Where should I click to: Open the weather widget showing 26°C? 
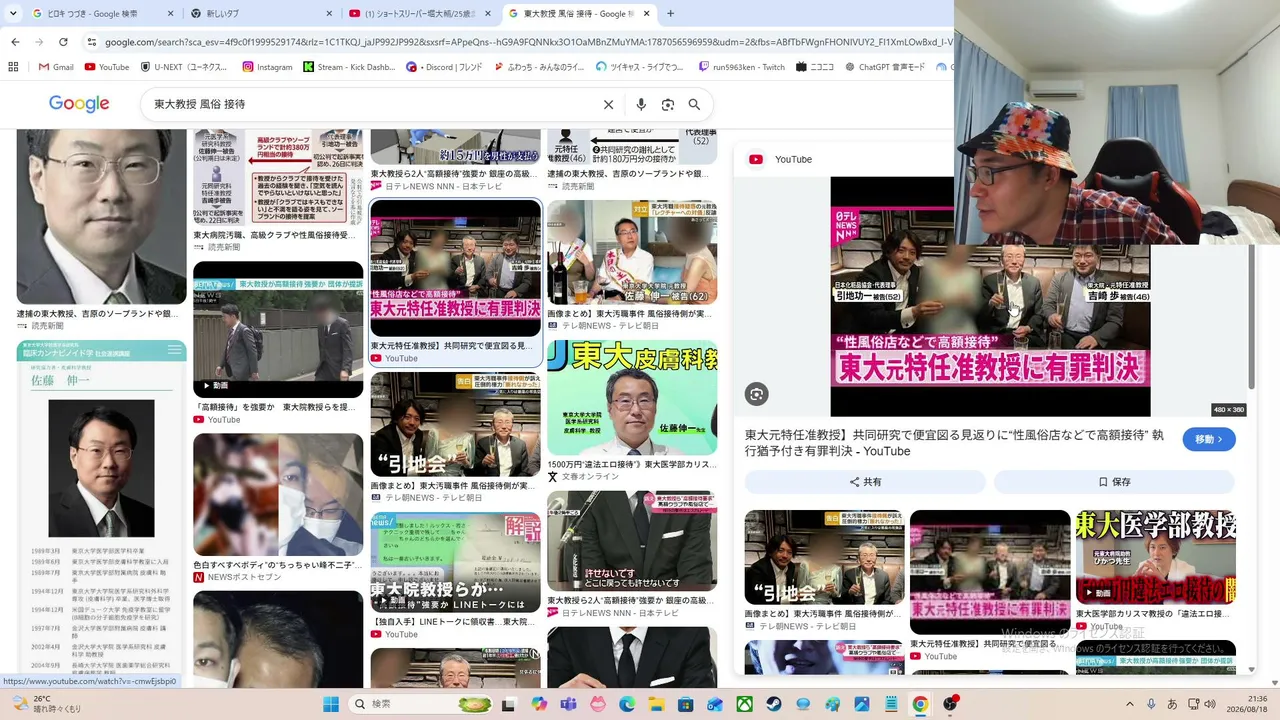click(45, 704)
